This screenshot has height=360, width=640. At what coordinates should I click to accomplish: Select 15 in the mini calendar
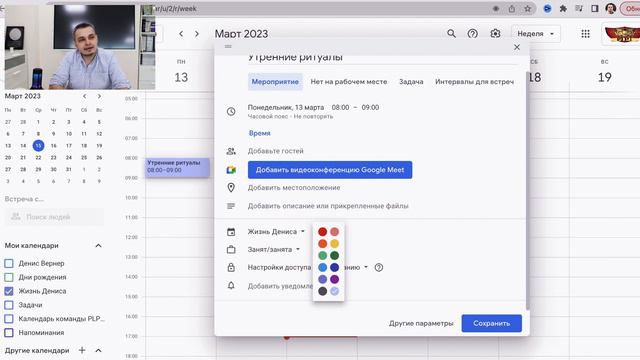click(x=38, y=145)
